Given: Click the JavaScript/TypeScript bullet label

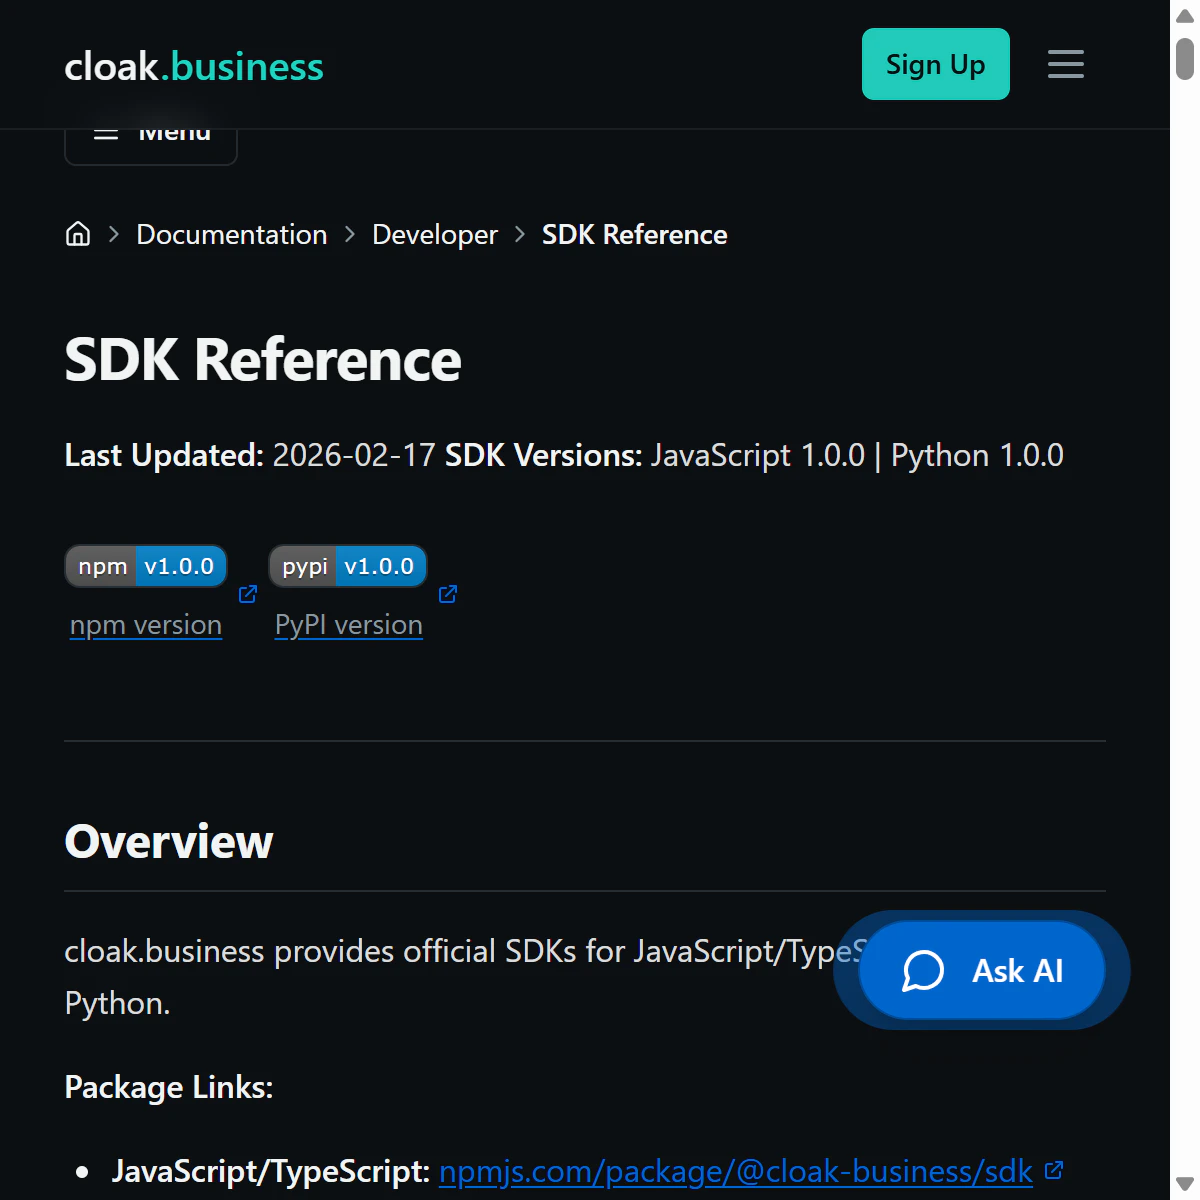Looking at the screenshot, I should pos(271,1171).
